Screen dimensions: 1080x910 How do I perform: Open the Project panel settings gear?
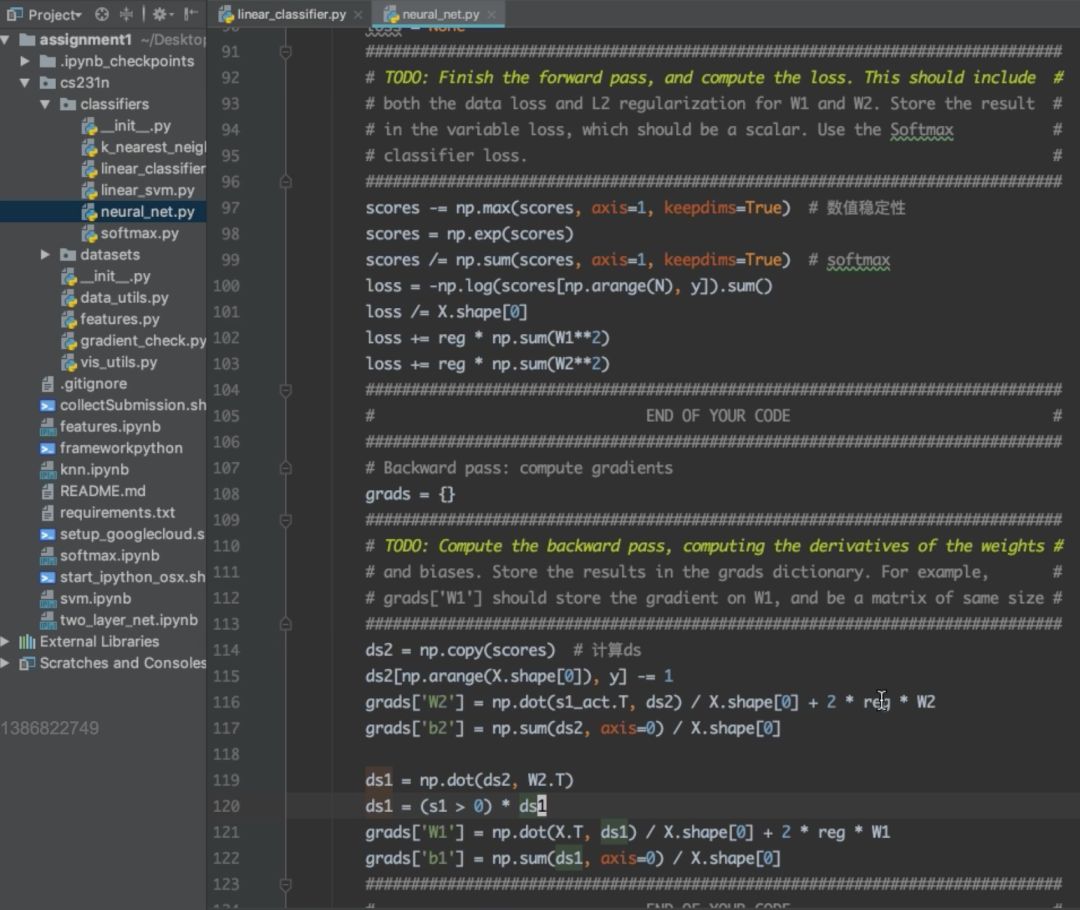[x=160, y=14]
